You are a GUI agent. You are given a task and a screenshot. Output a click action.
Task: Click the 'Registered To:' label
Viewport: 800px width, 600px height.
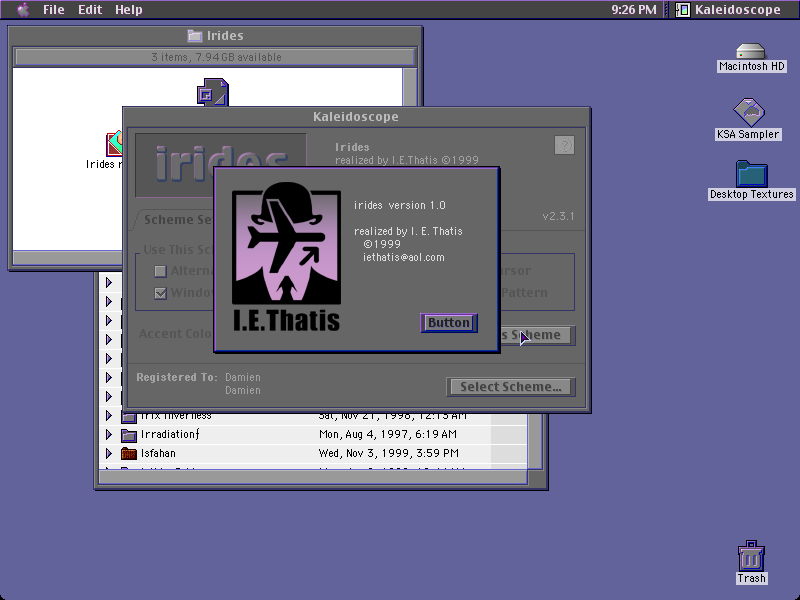(177, 377)
